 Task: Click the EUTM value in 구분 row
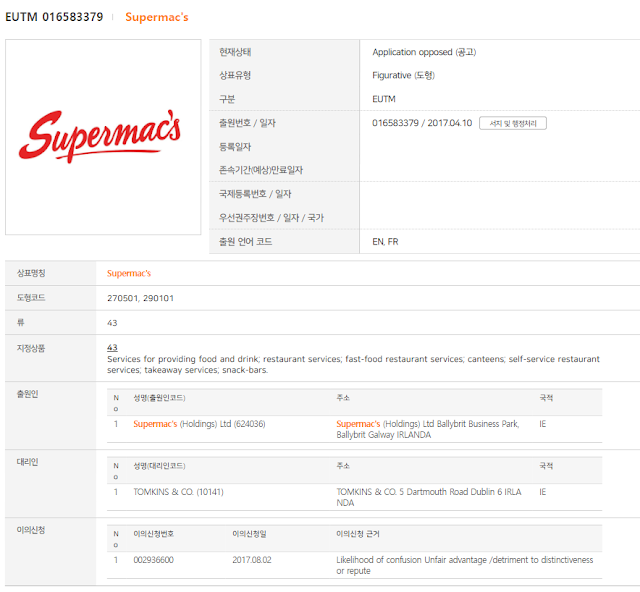point(384,99)
